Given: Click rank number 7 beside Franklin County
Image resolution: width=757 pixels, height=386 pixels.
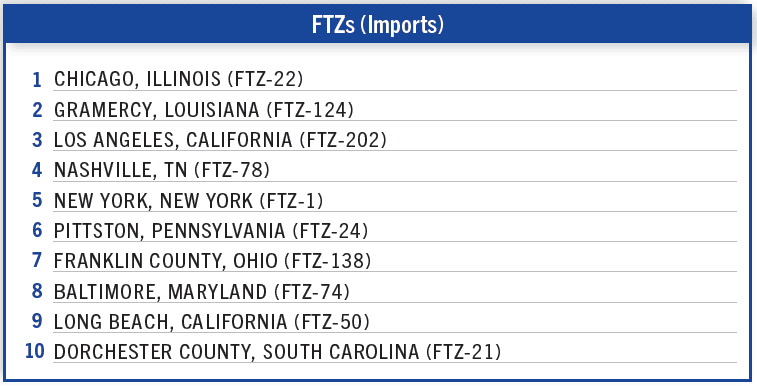Looking at the screenshot, I should click(37, 261).
